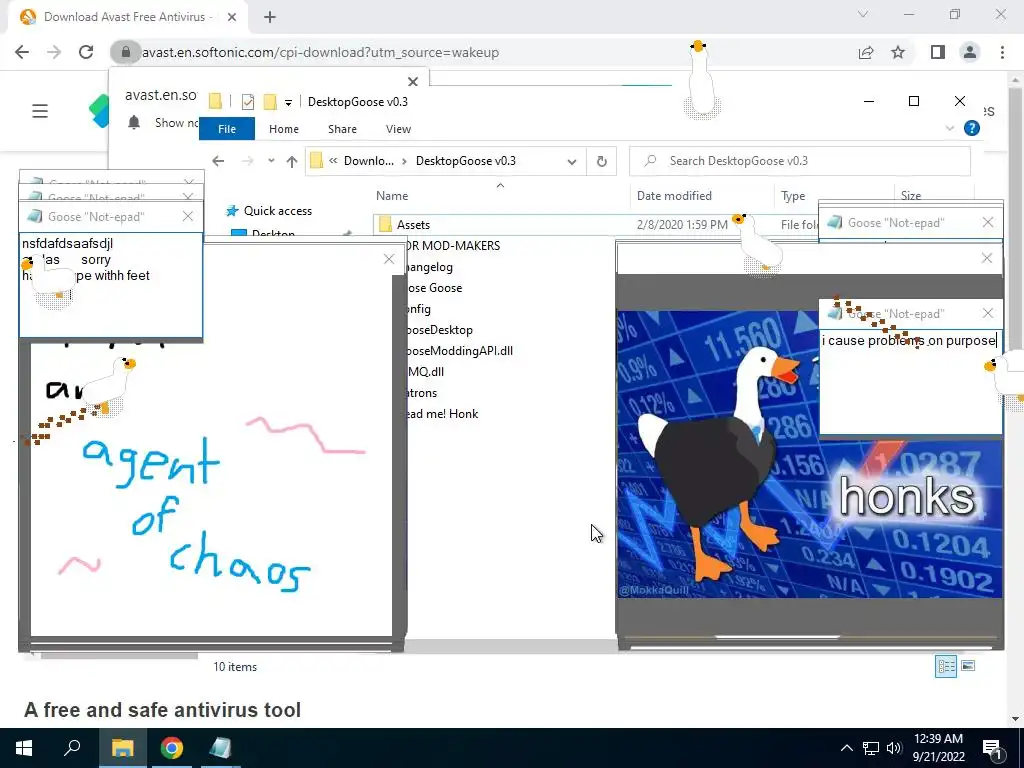Show hidden tray icons chevron
The height and width of the screenshot is (768, 1024).
pos(846,748)
